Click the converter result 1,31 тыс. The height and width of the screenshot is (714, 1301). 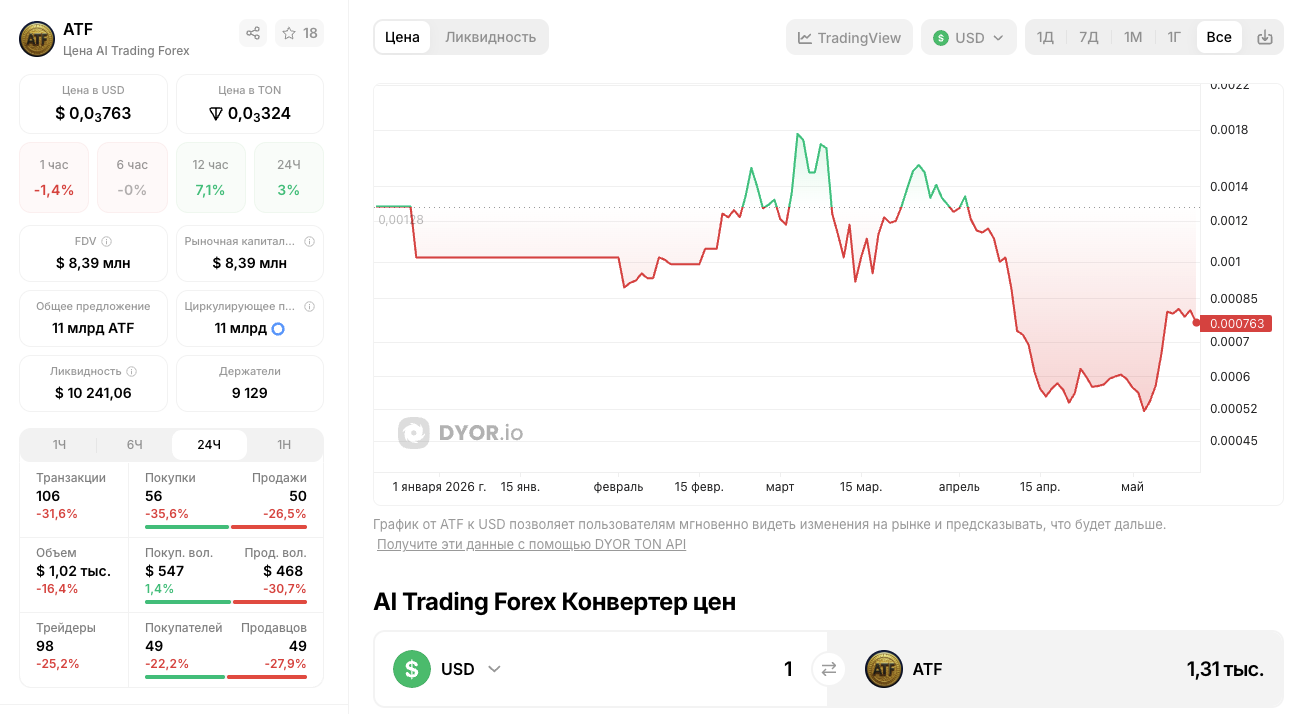[1225, 669]
